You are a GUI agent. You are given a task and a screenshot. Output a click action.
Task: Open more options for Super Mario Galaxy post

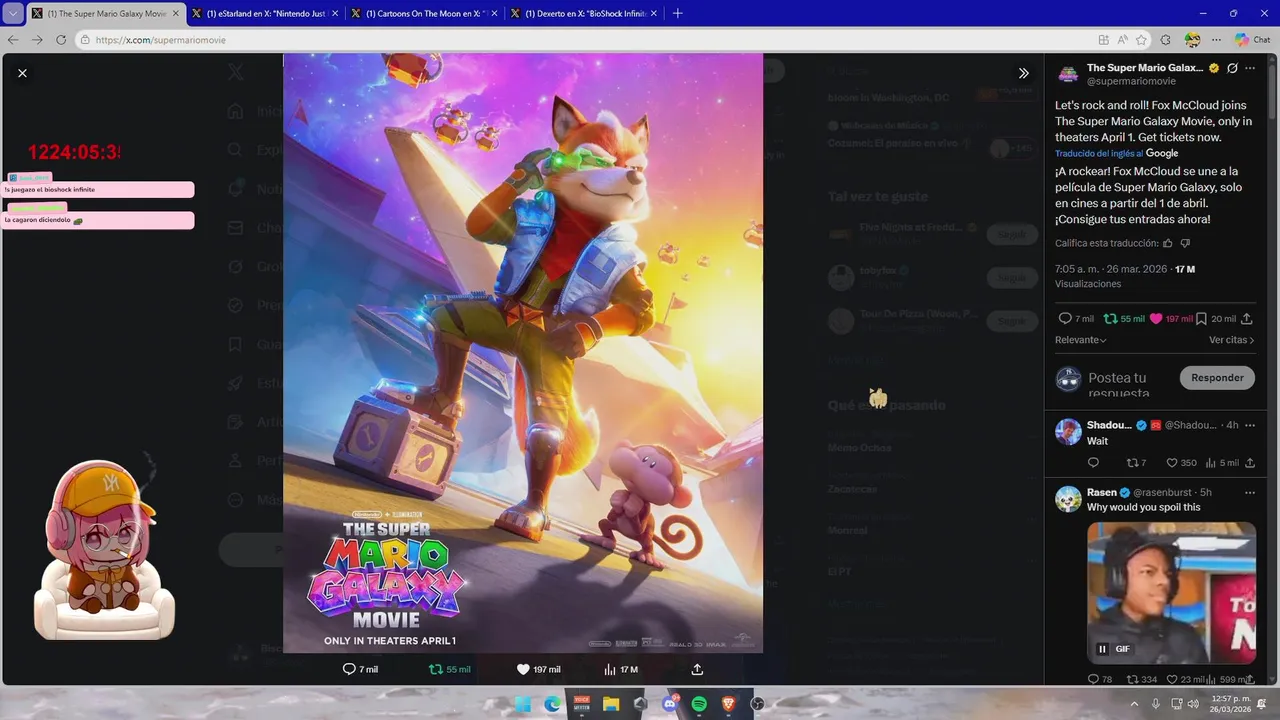tap(1250, 68)
